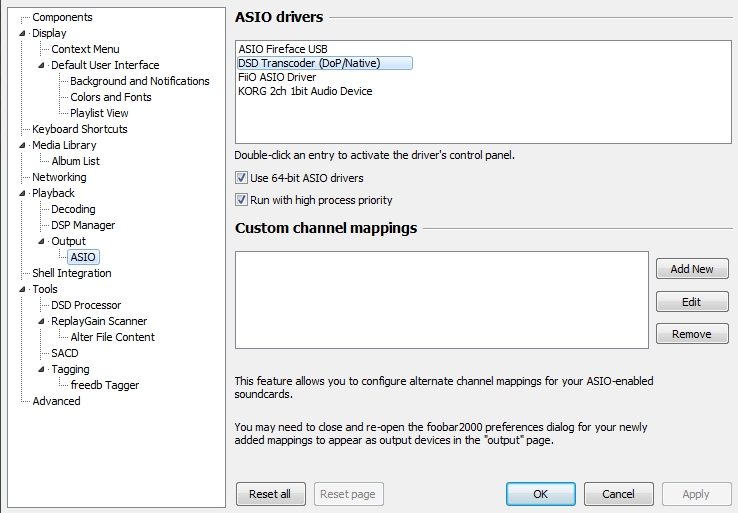The width and height of the screenshot is (738, 513).
Task: Click the Reset all button
Action: coord(271,494)
